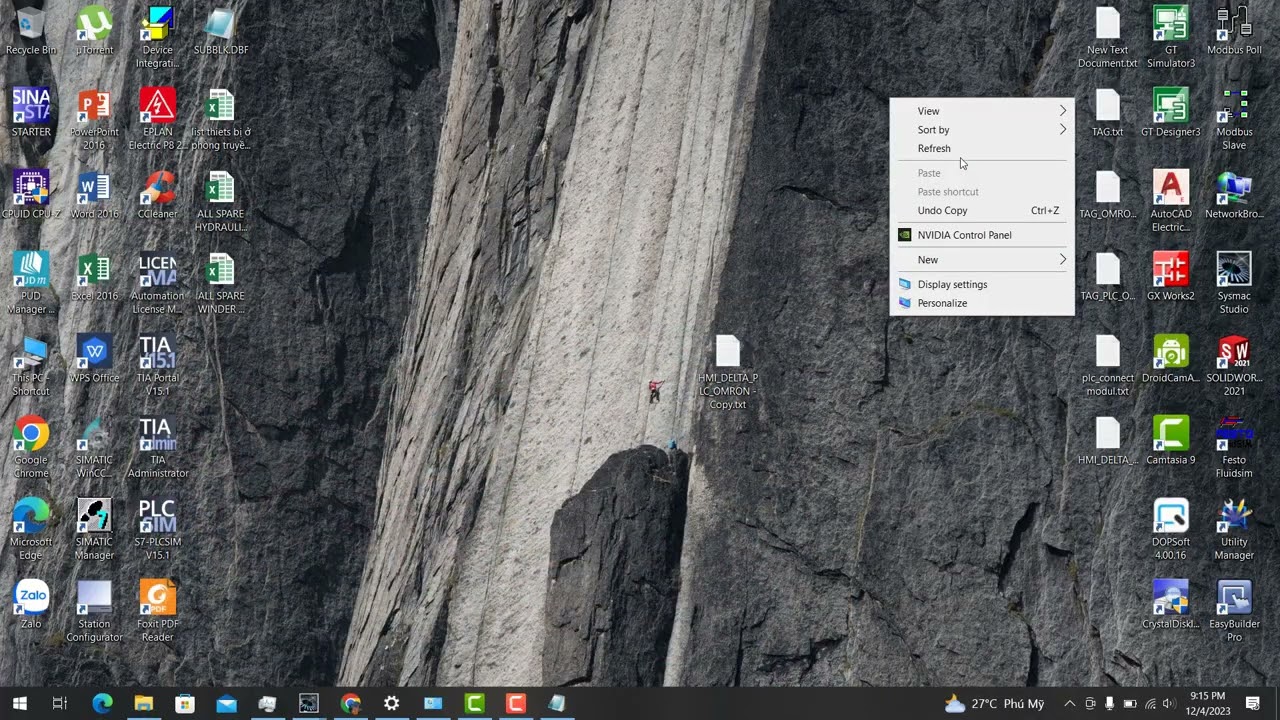Choose Refresh from the context menu
Screen dimensions: 1280x720
pyautogui.click(x=982, y=148)
